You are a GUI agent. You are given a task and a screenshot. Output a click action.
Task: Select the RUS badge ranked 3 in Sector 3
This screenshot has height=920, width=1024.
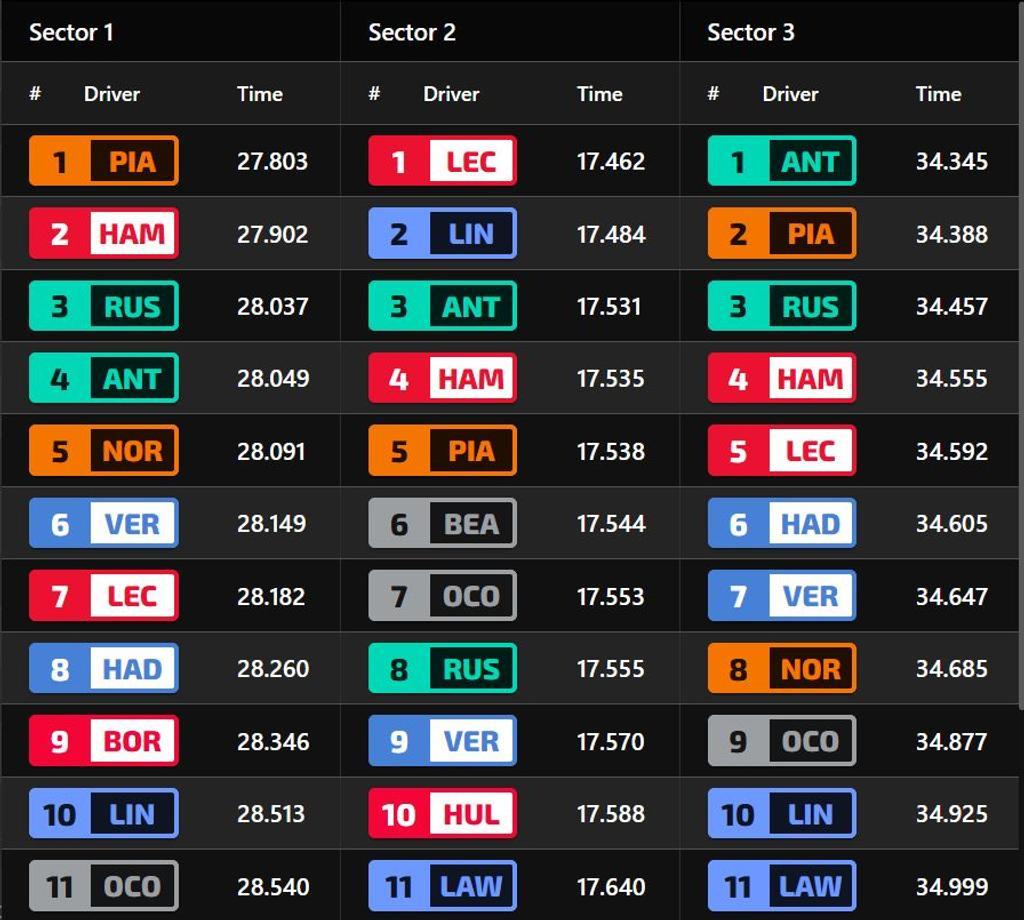pos(782,306)
